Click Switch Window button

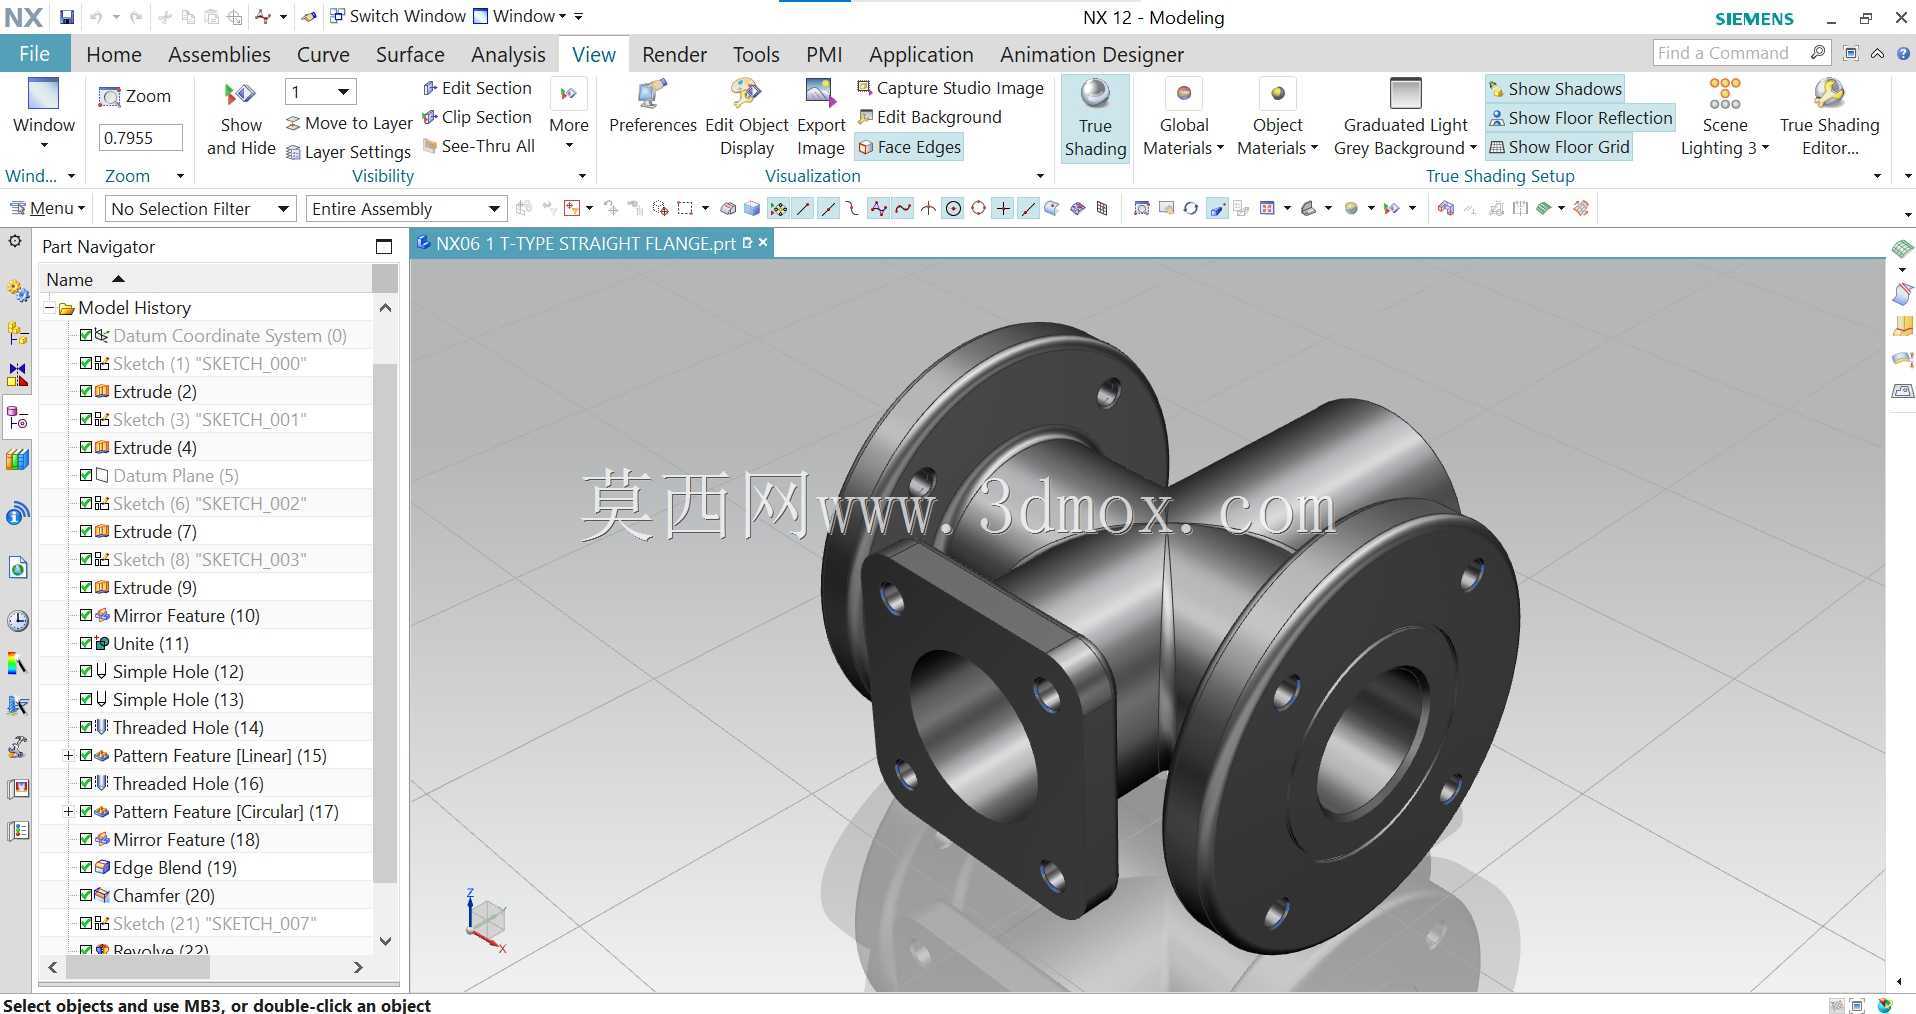398,16
